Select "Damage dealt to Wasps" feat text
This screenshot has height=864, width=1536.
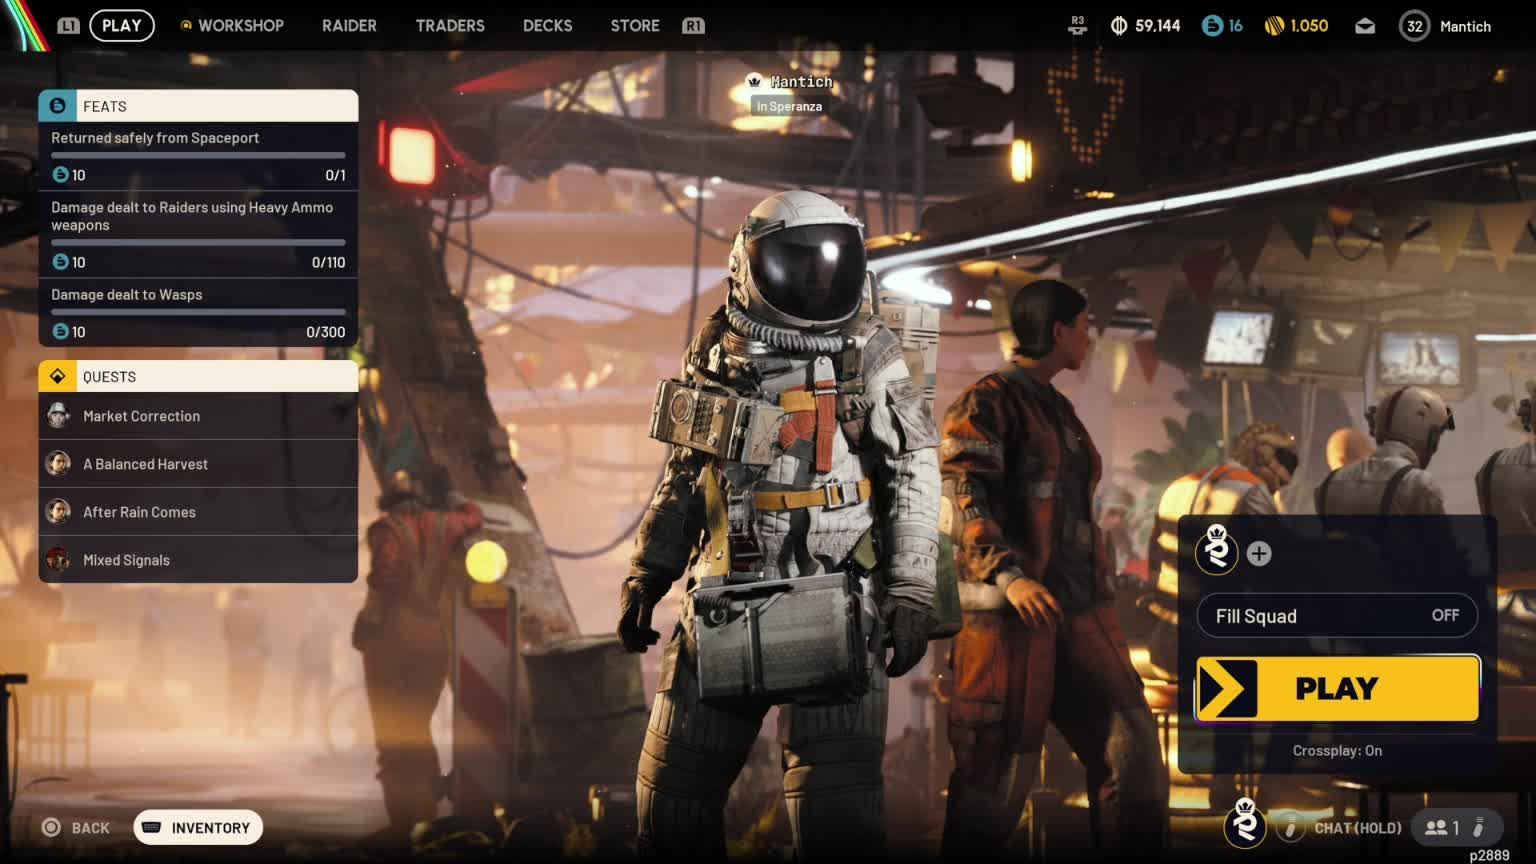pyautogui.click(x=127, y=295)
